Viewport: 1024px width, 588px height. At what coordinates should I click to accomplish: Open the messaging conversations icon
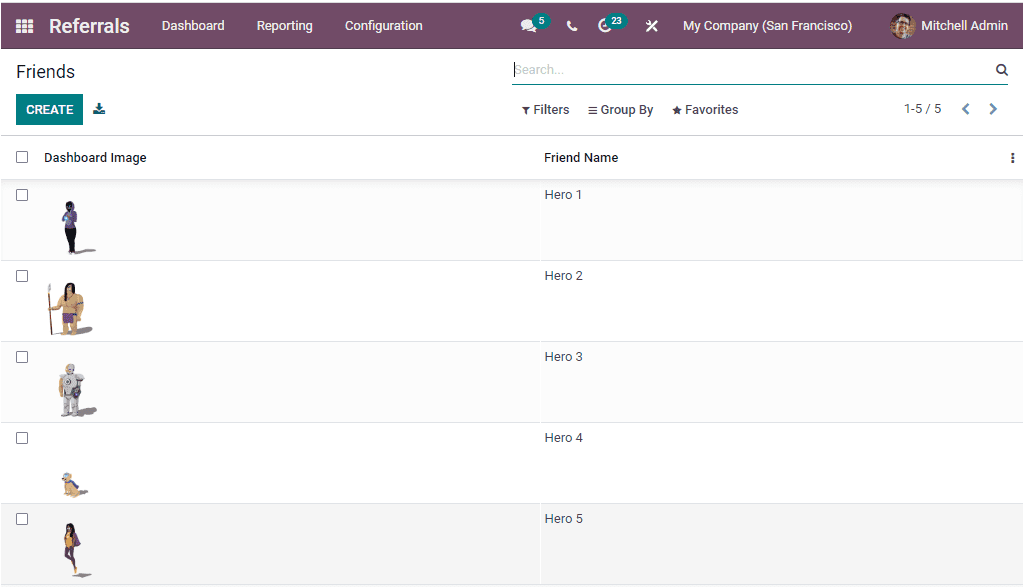(528, 25)
